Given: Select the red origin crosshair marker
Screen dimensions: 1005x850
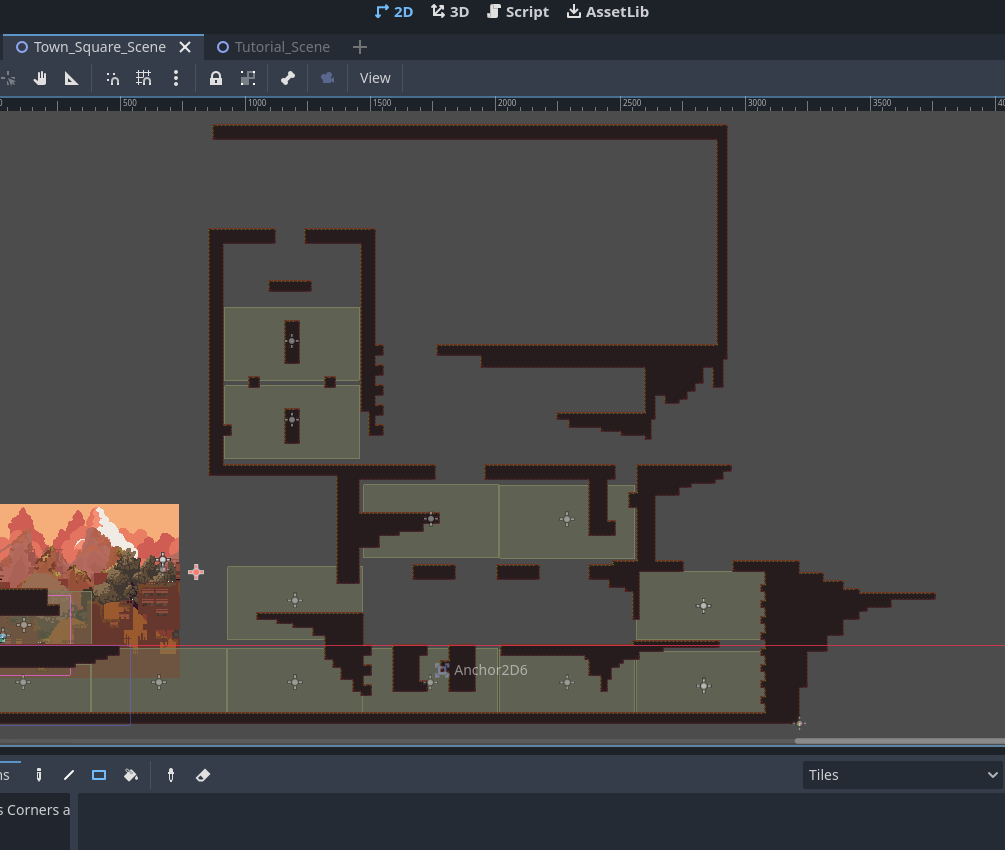Looking at the screenshot, I should tap(196, 572).
